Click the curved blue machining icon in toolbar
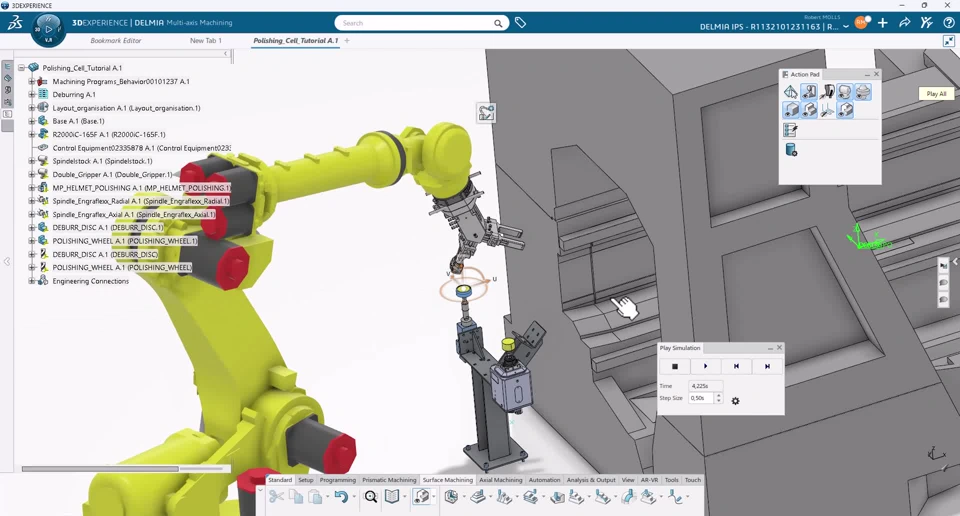Image resolution: width=960 pixels, height=516 pixels. tap(628, 496)
